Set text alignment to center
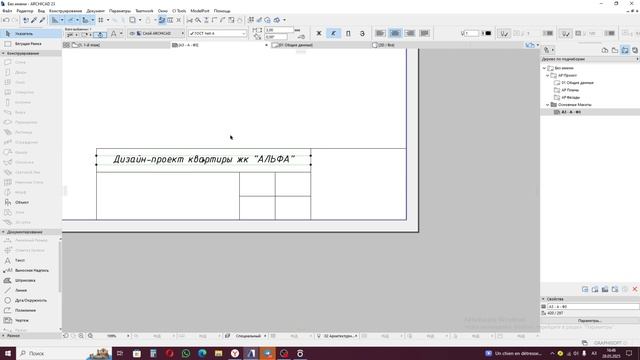The width and height of the screenshot is (640, 360). coord(395,33)
